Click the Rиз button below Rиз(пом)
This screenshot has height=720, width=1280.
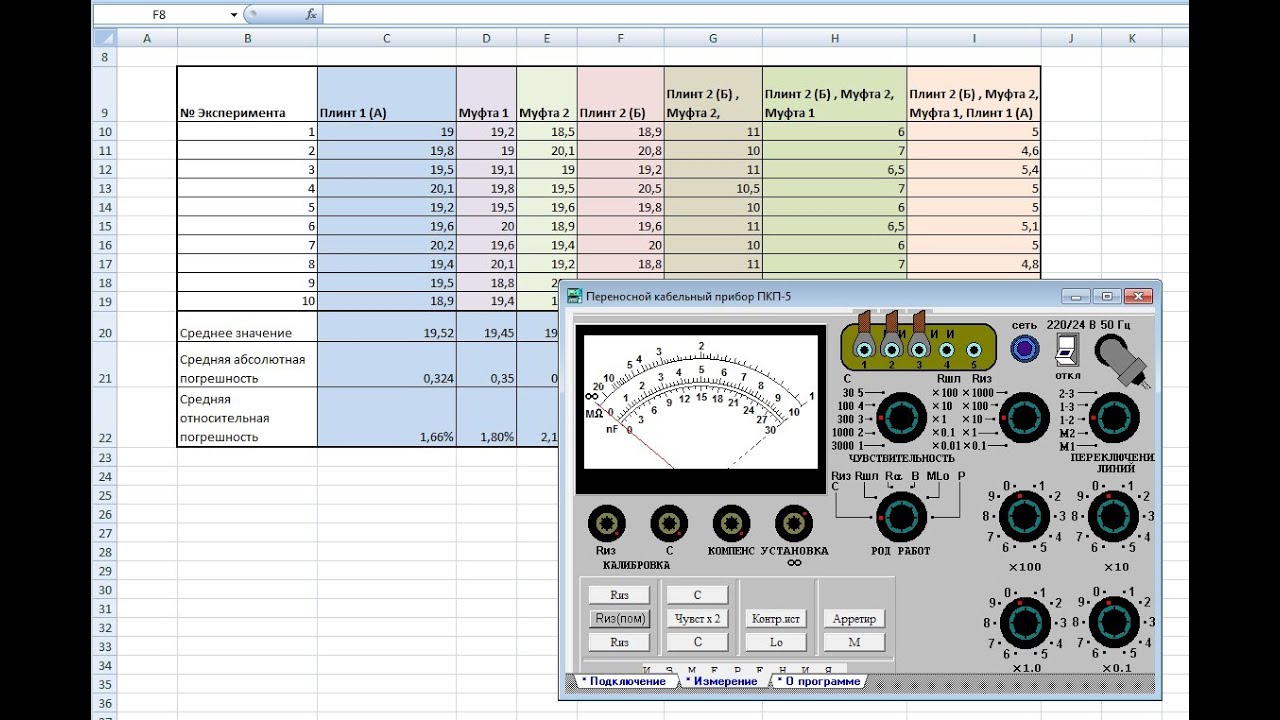[619, 642]
